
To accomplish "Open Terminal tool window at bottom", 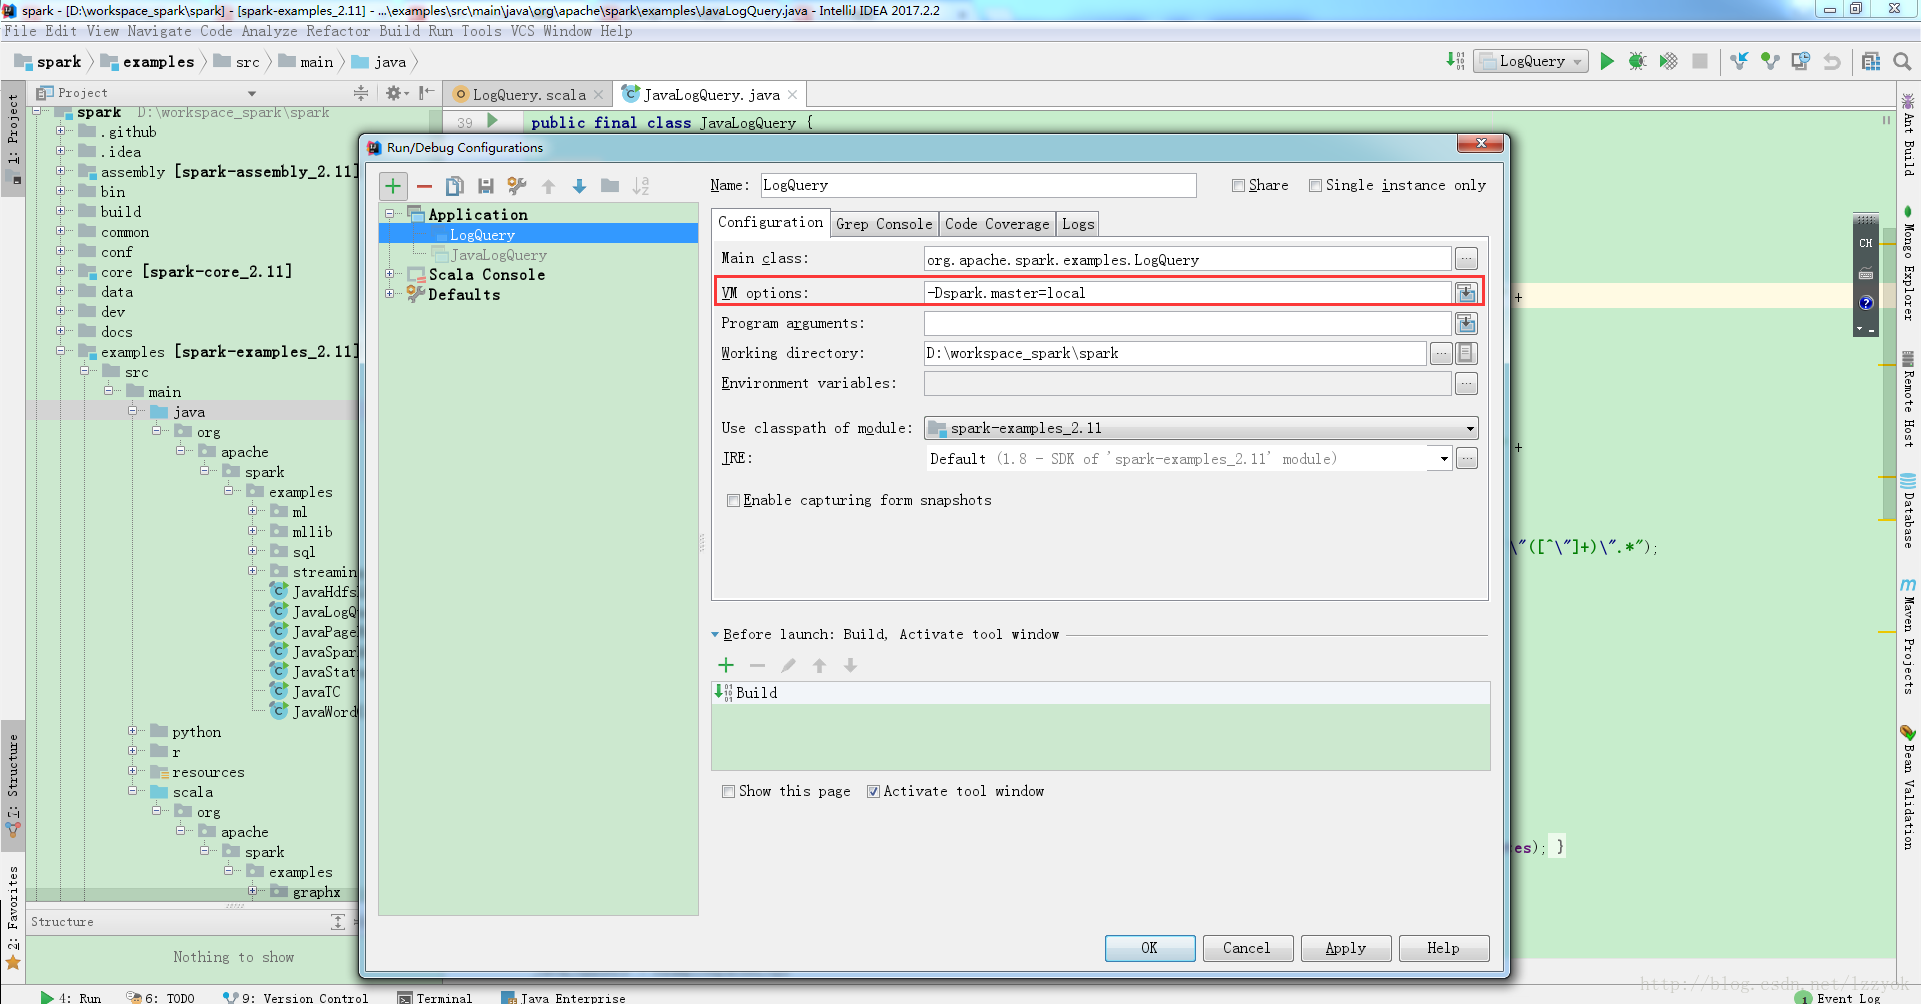I will [435, 997].
